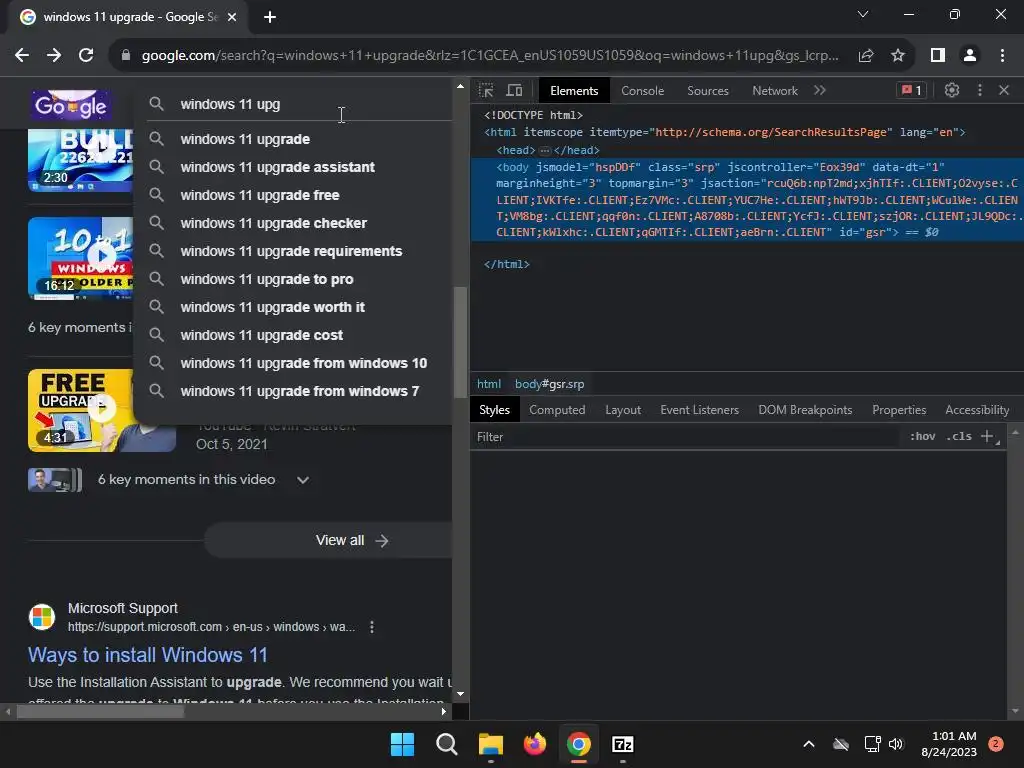Choose suggestion windows 11 upgrade worth it

[293, 307]
